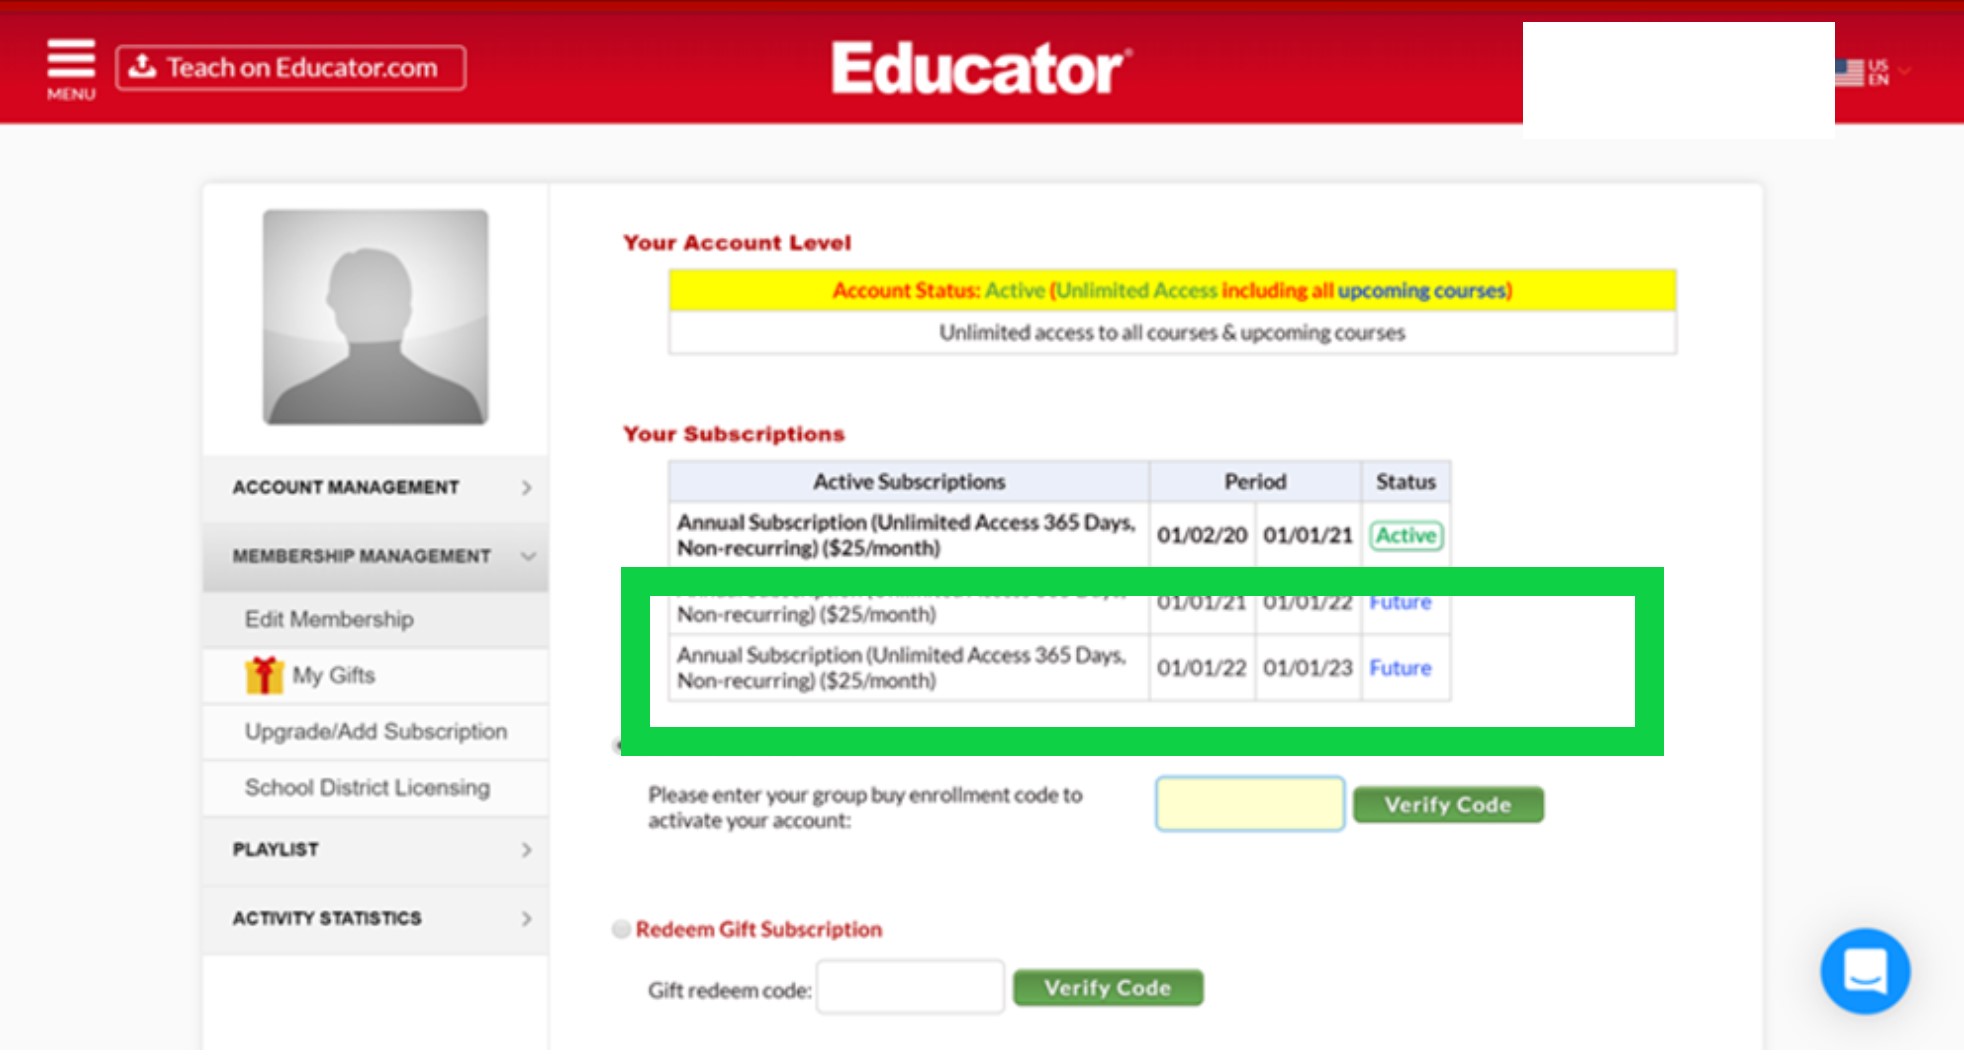
Task: Click the 01/02/20 start date cell
Action: 1202,535
